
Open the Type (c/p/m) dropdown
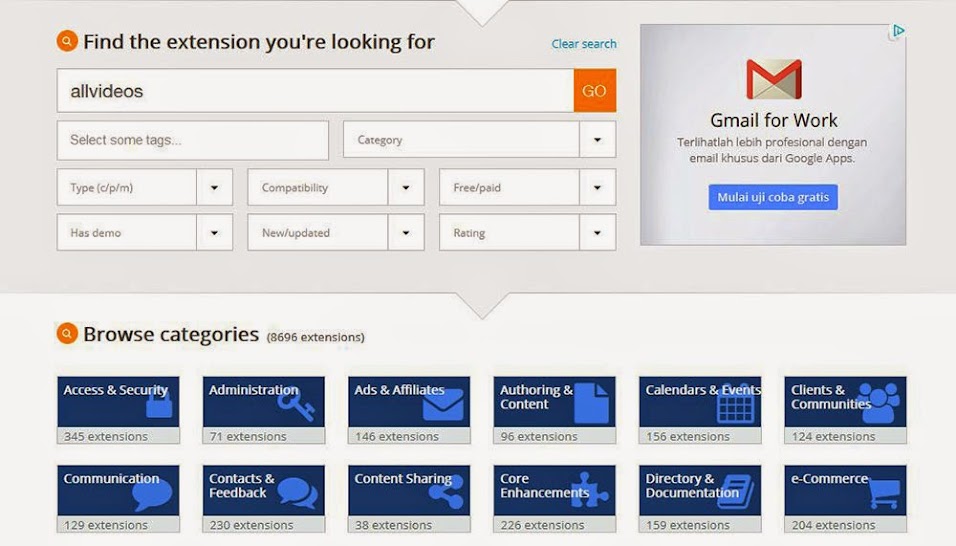[214, 187]
